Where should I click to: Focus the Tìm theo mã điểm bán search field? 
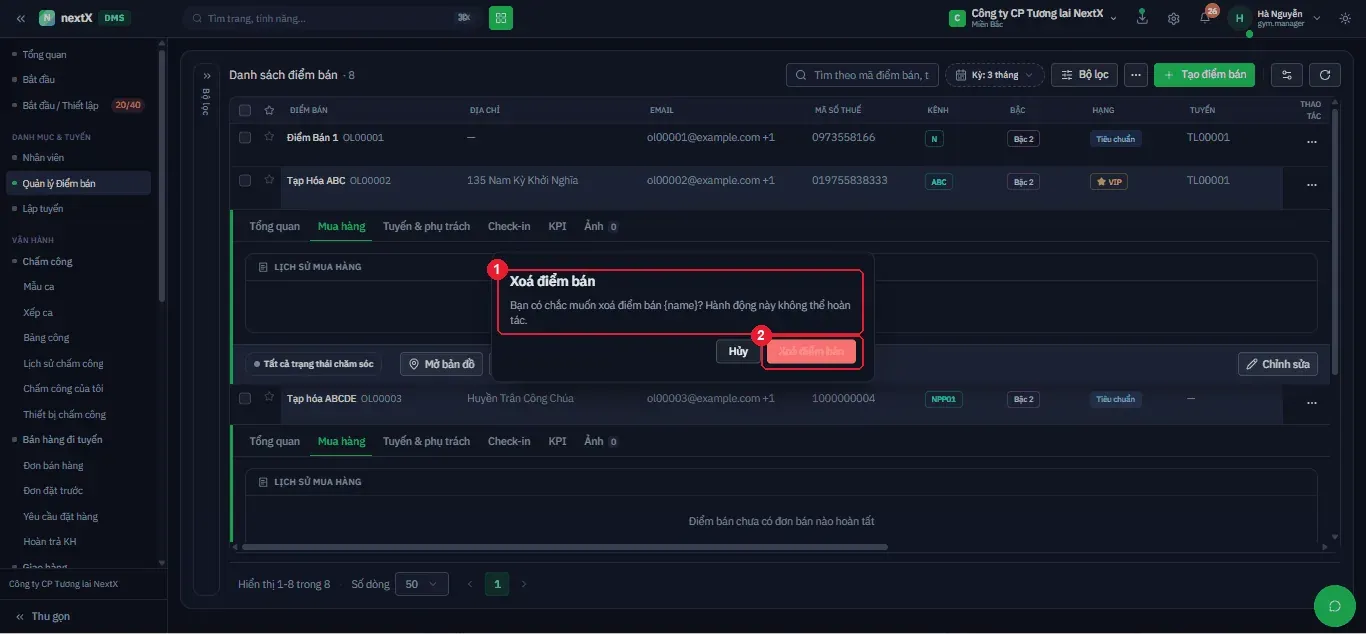click(x=862, y=75)
